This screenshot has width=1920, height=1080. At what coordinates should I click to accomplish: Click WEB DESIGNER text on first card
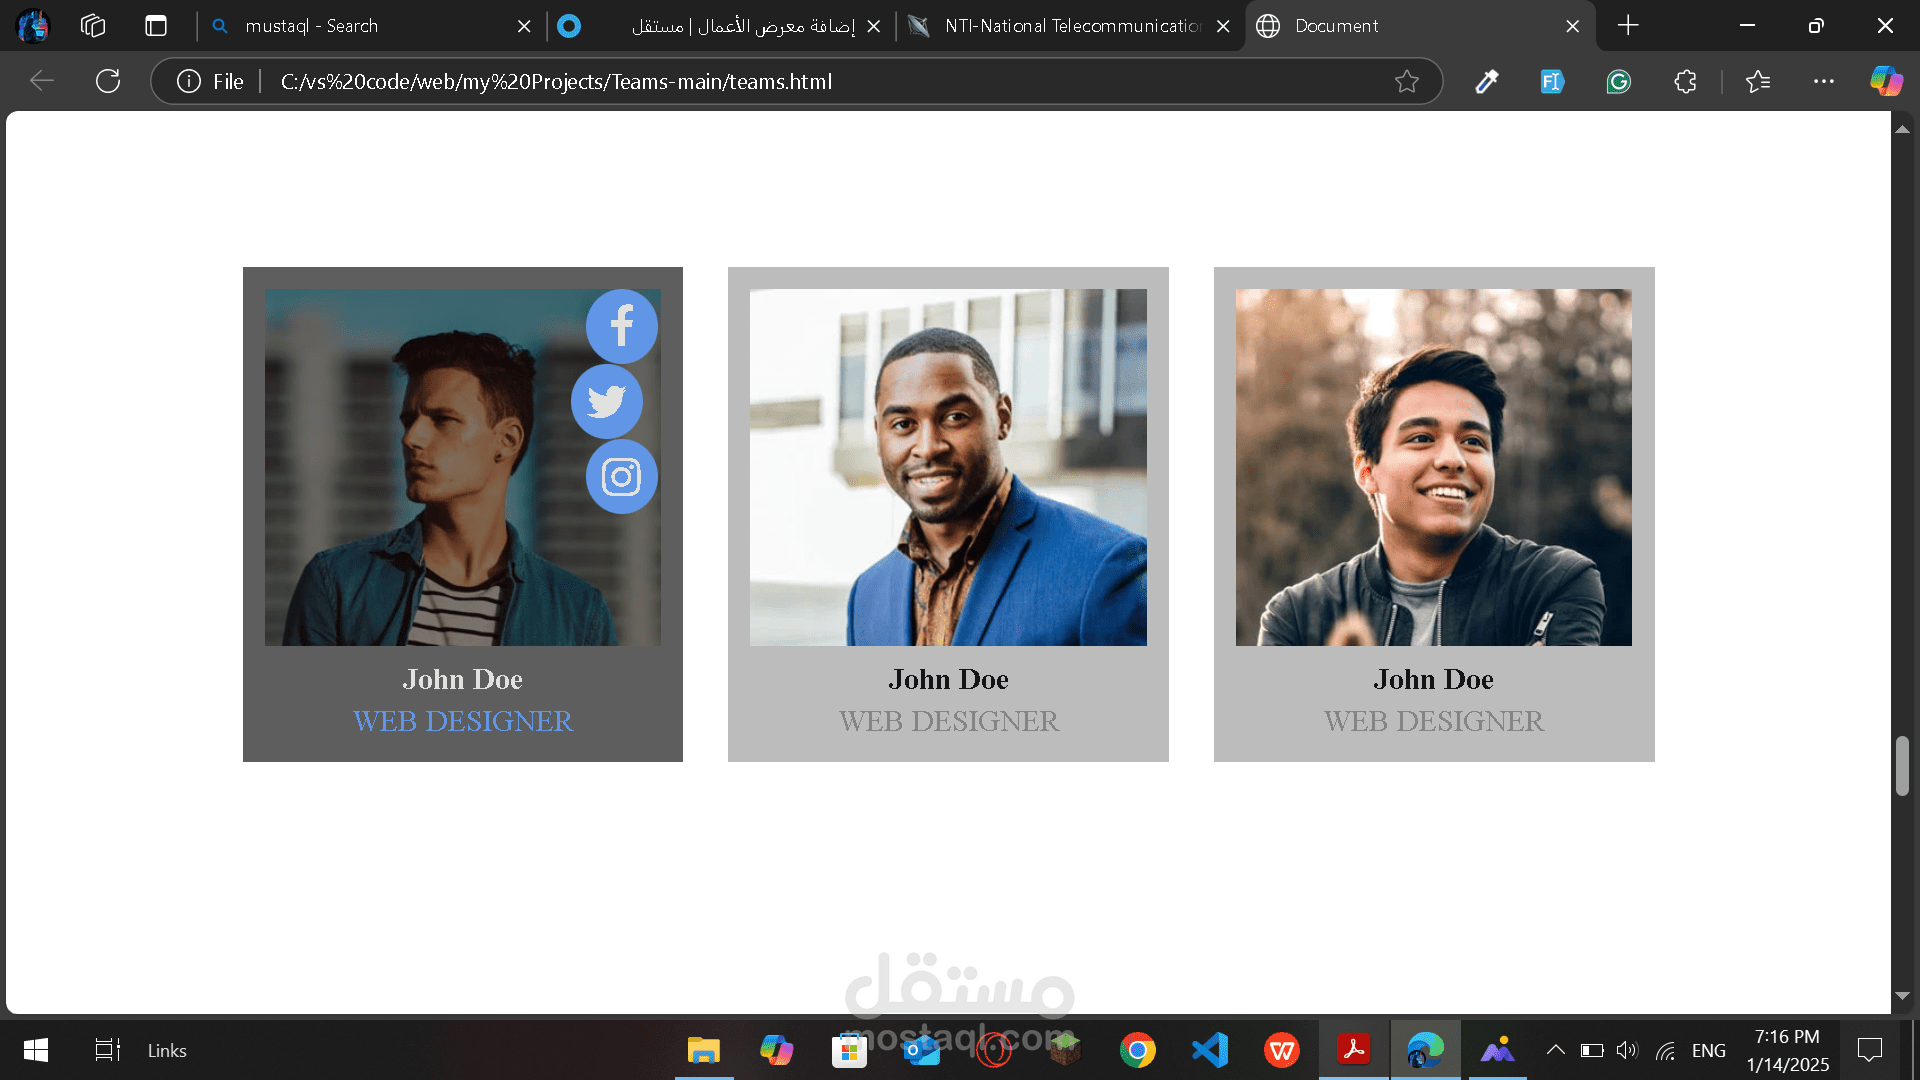tap(463, 721)
